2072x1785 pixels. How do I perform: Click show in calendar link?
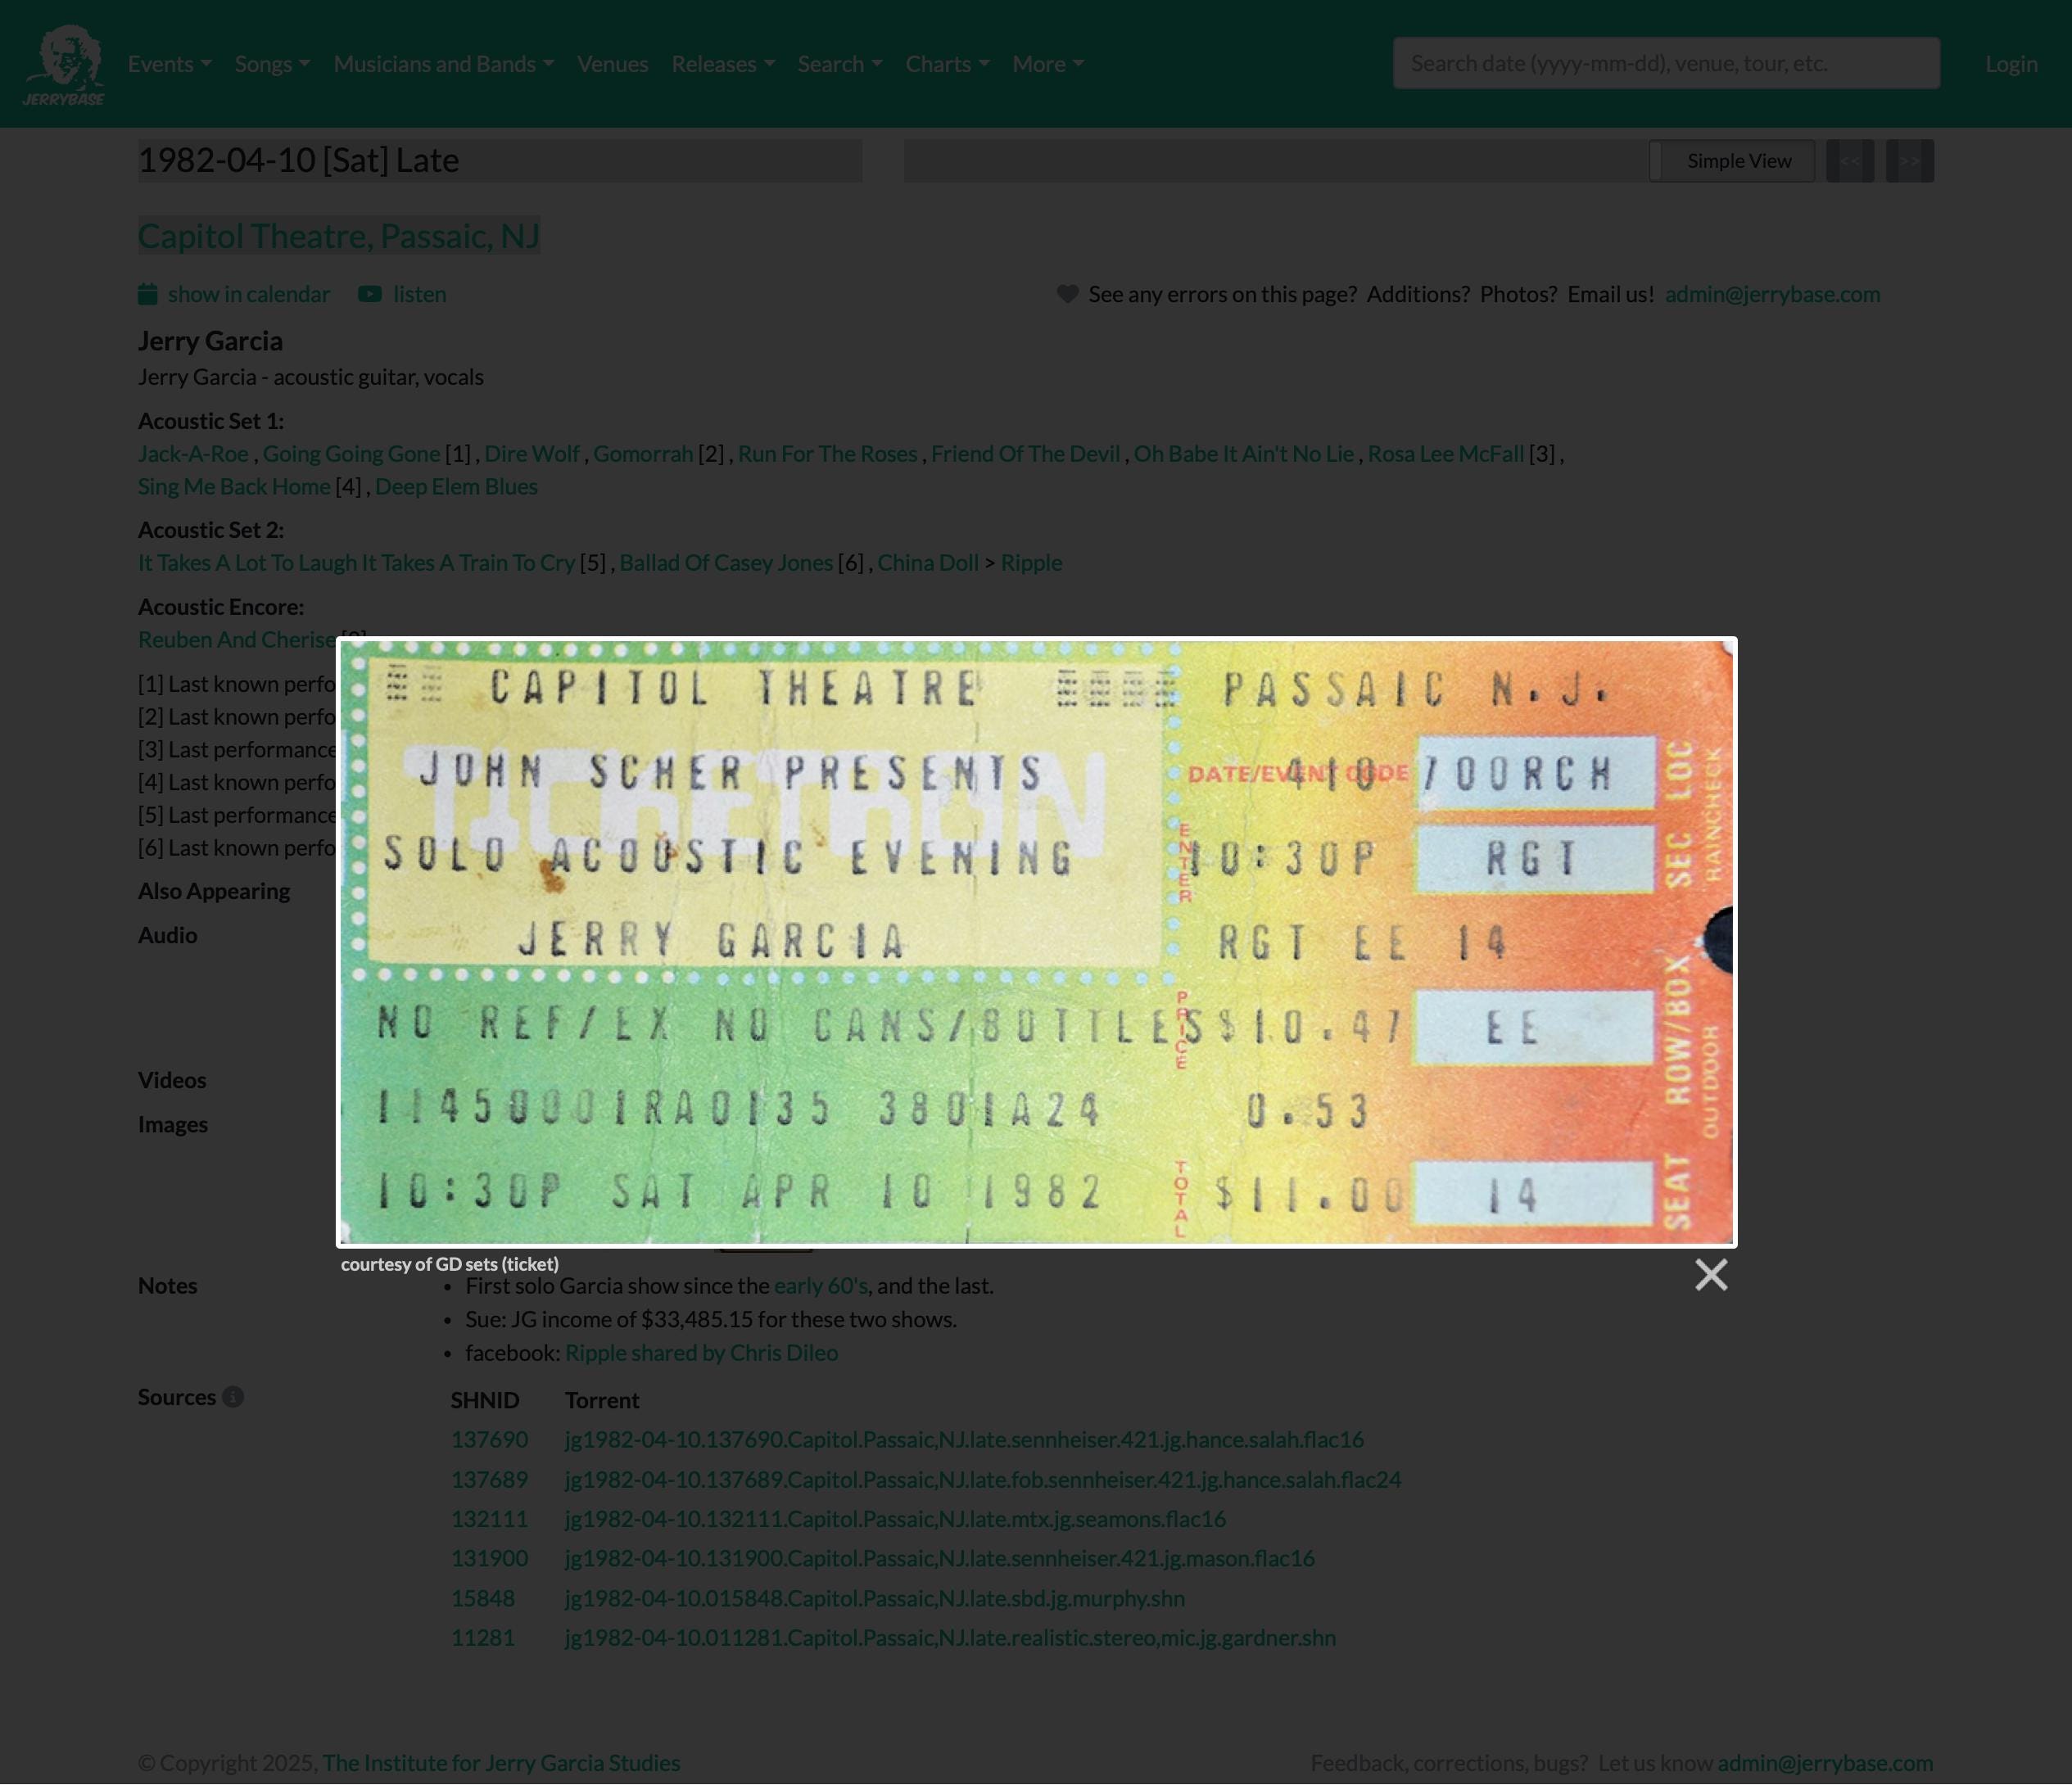[249, 294]
